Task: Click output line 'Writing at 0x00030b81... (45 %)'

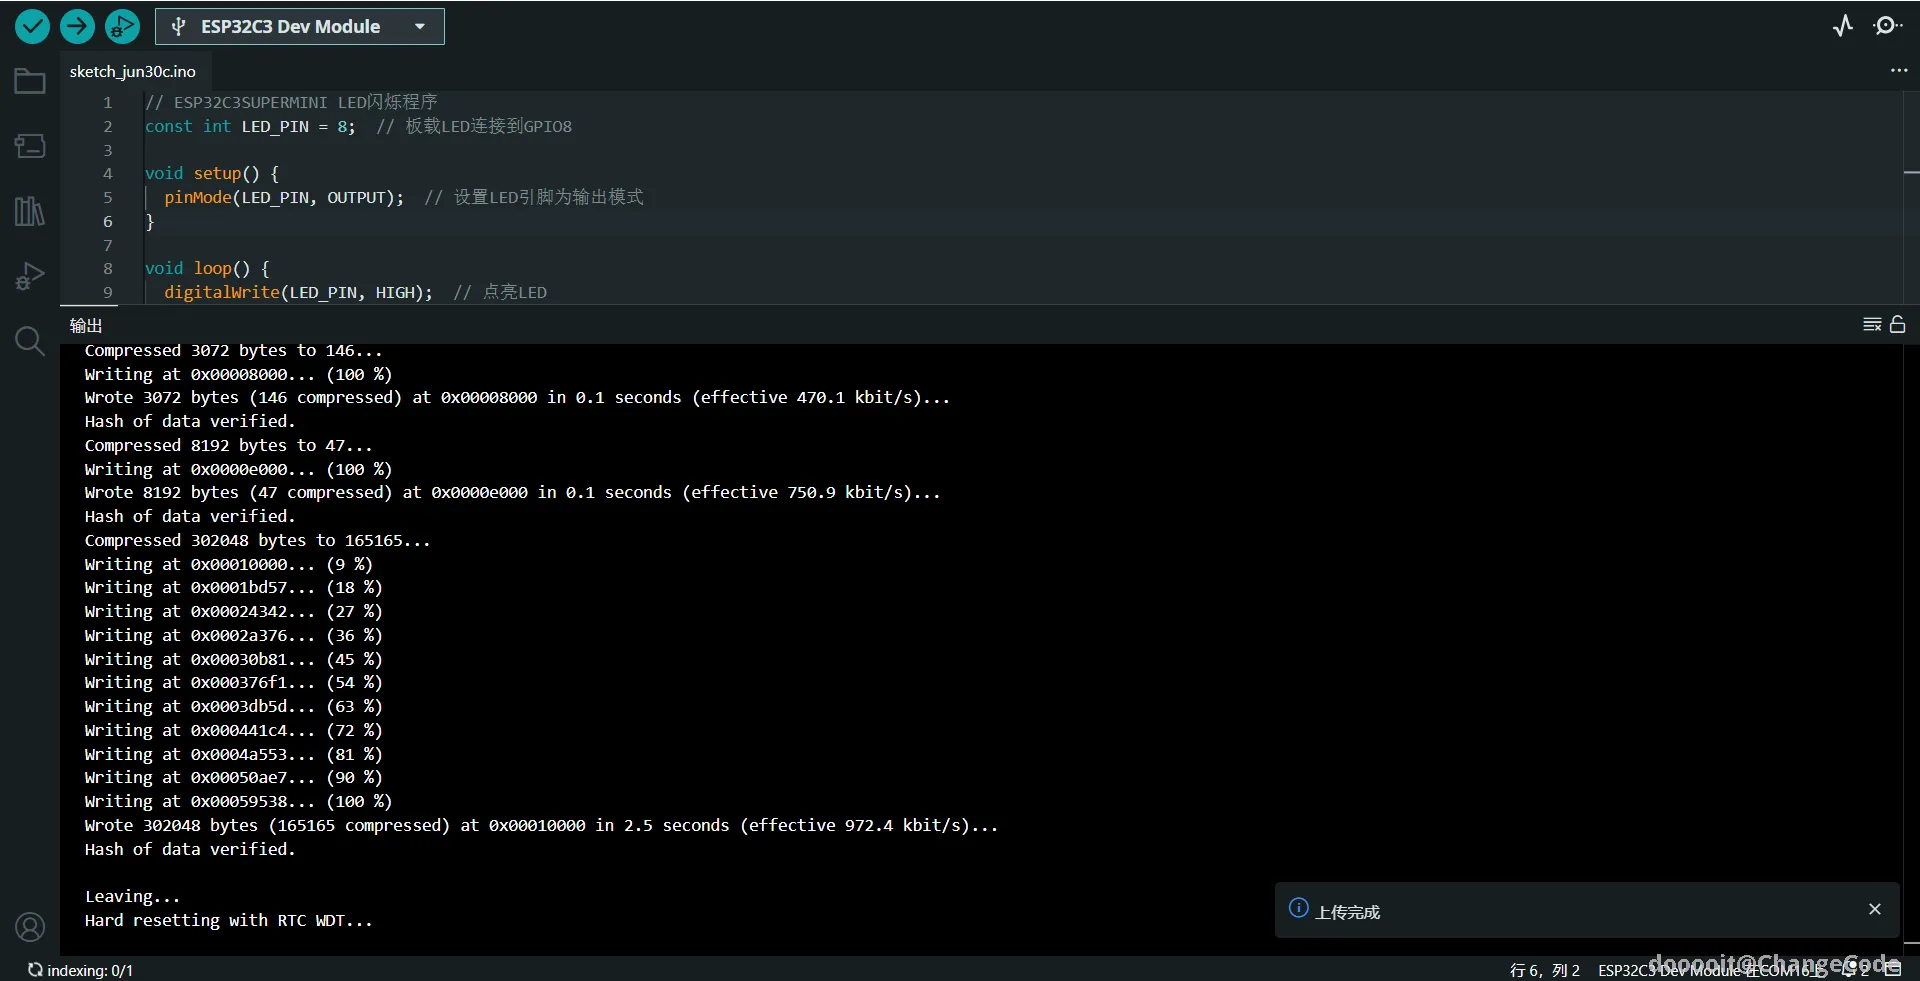Action: 233,660
